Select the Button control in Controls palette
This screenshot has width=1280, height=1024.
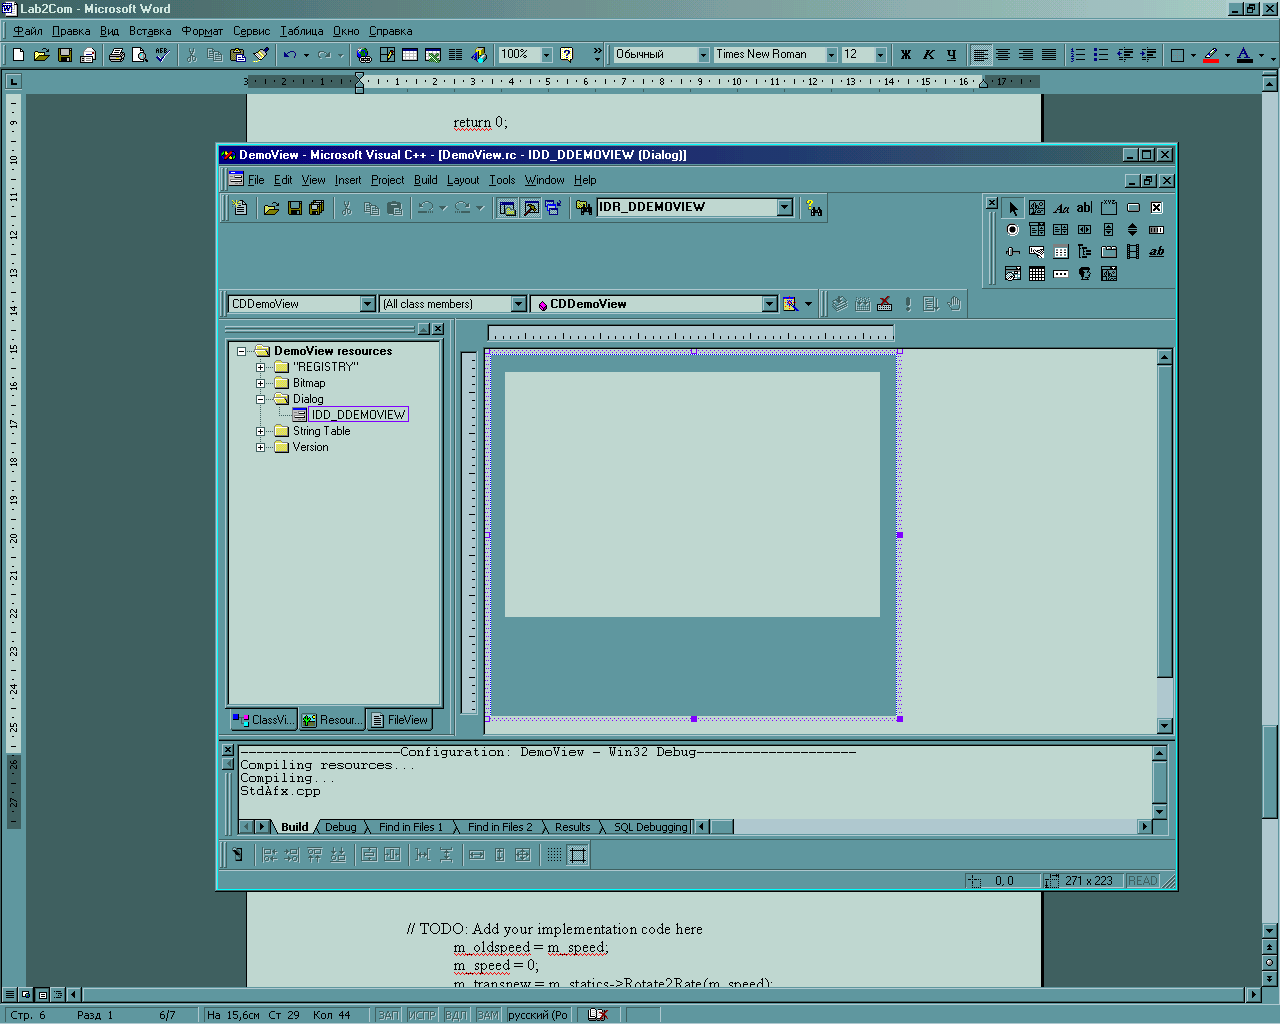click(x=1133, y=208)
